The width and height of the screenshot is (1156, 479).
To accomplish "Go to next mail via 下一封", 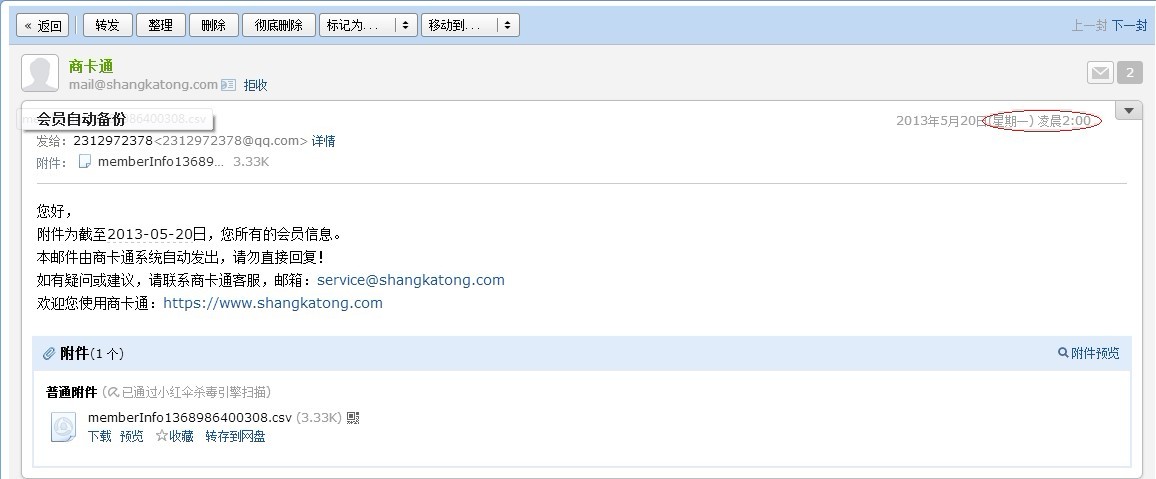I will pyautogui.click(x=1129, y=26).
